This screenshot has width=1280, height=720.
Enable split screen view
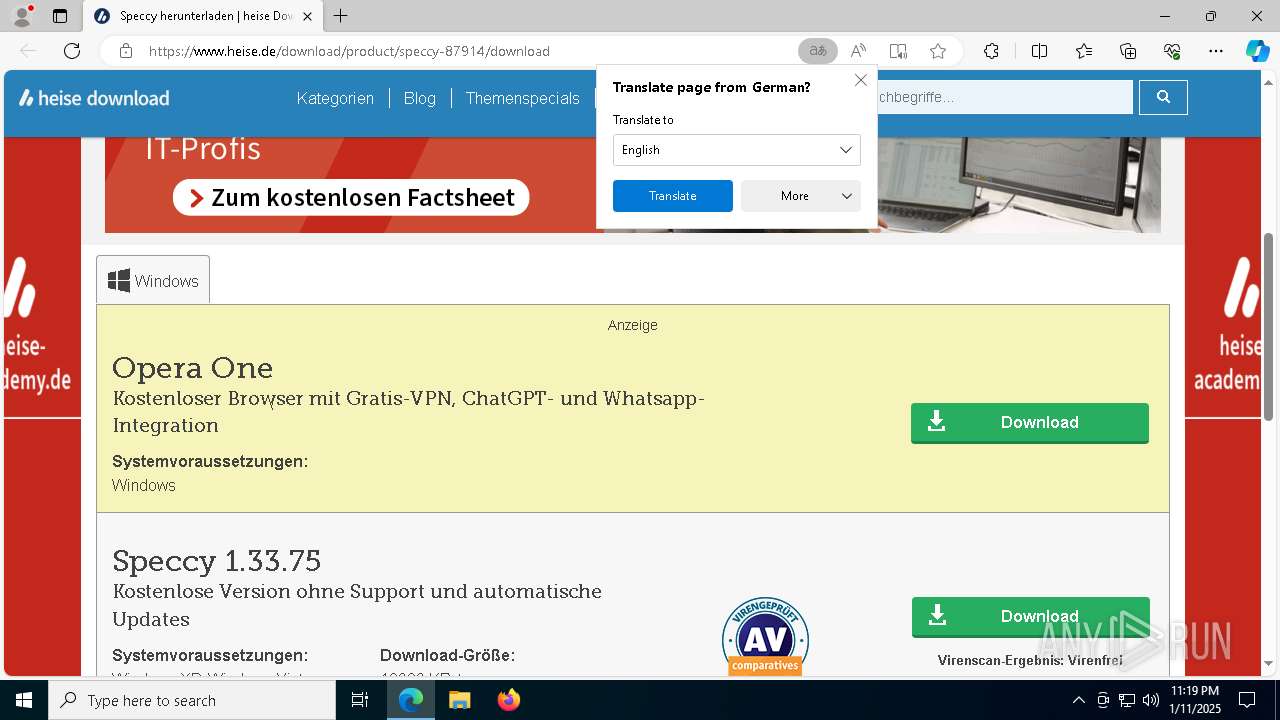click(1040, 51)
